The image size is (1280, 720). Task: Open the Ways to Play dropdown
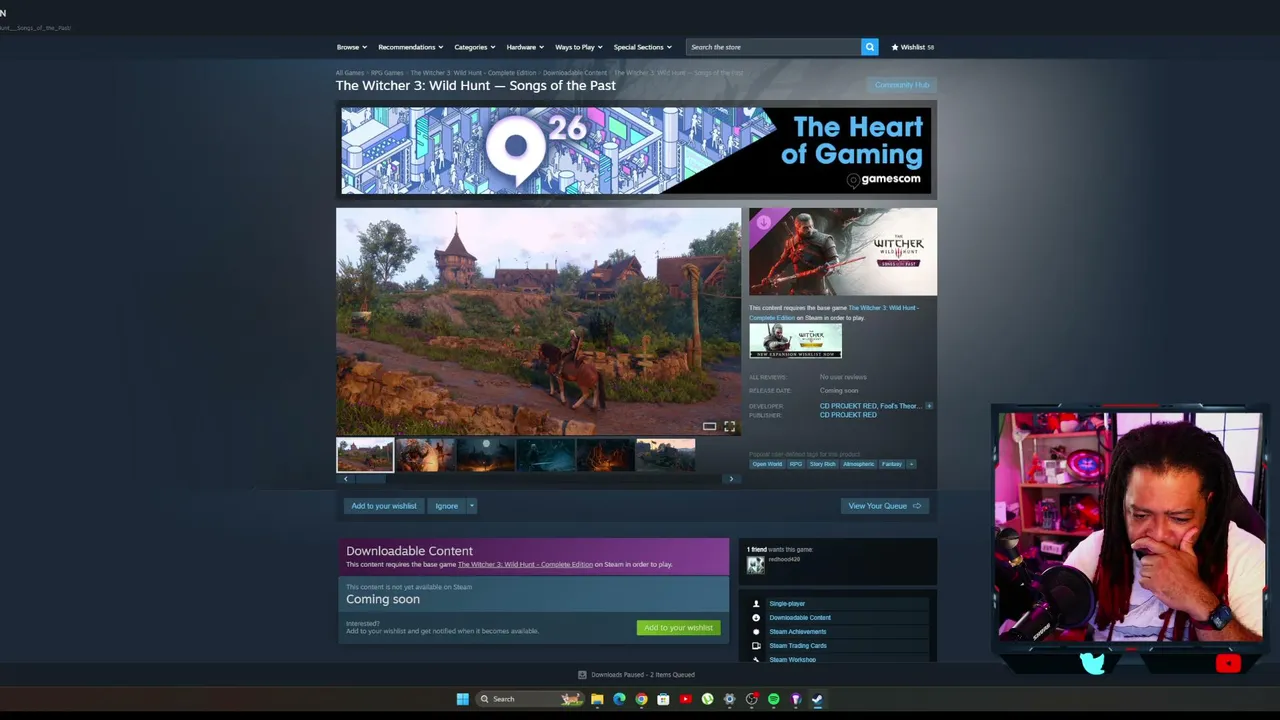[x=579, y=47]
